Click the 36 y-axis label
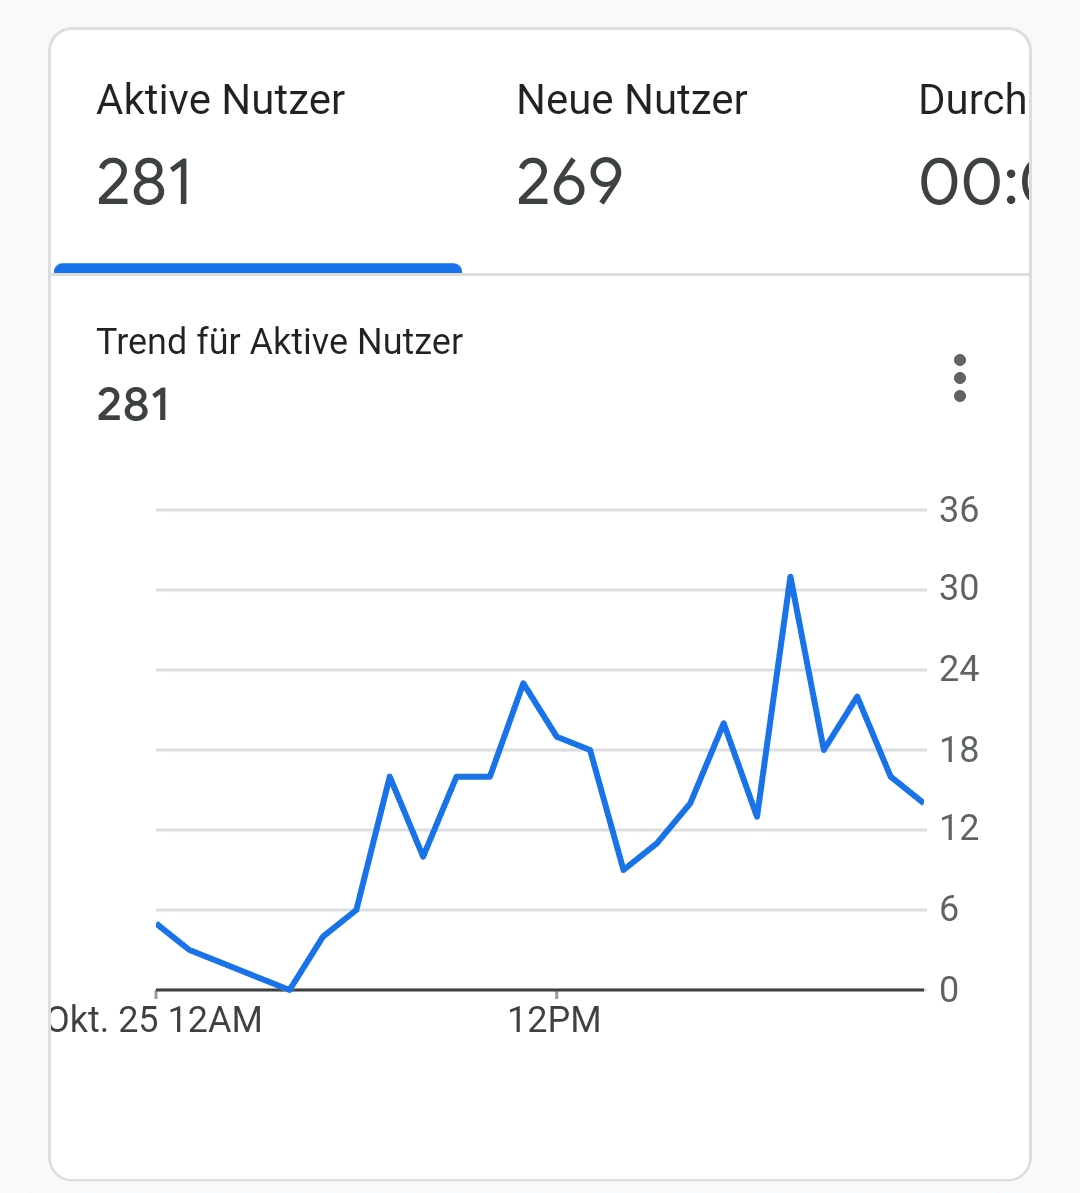 [x=958, y=510]
